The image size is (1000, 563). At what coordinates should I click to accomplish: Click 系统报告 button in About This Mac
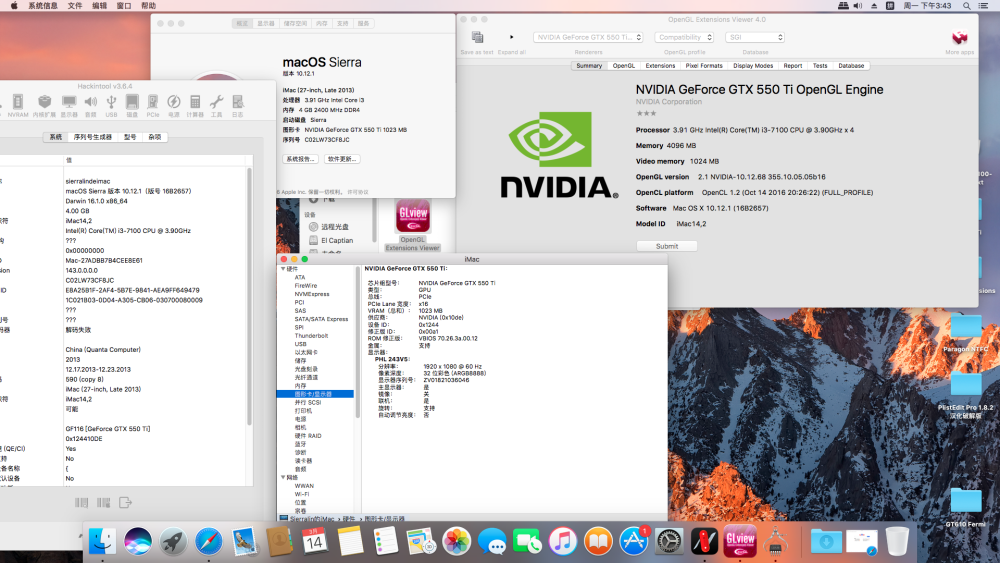(x=300, y=159)
